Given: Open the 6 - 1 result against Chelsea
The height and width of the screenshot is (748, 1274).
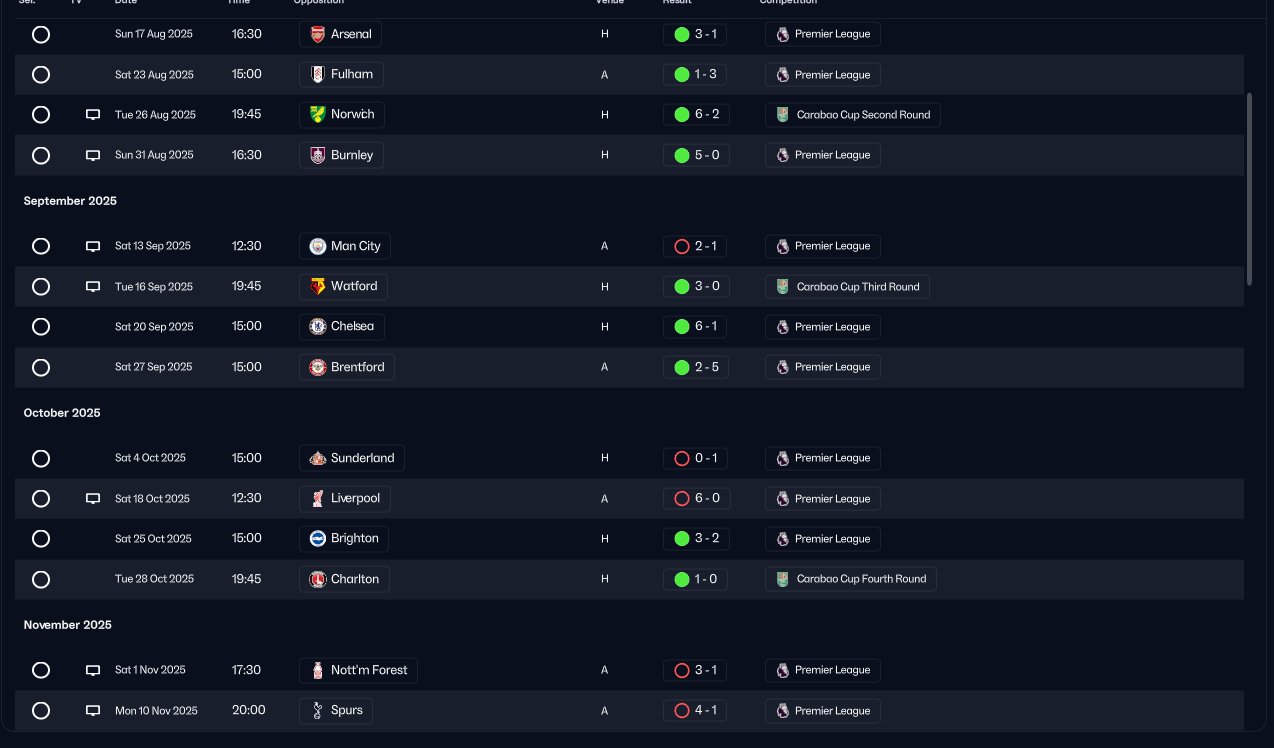Looking at the screenshot, I should point(696,327).
